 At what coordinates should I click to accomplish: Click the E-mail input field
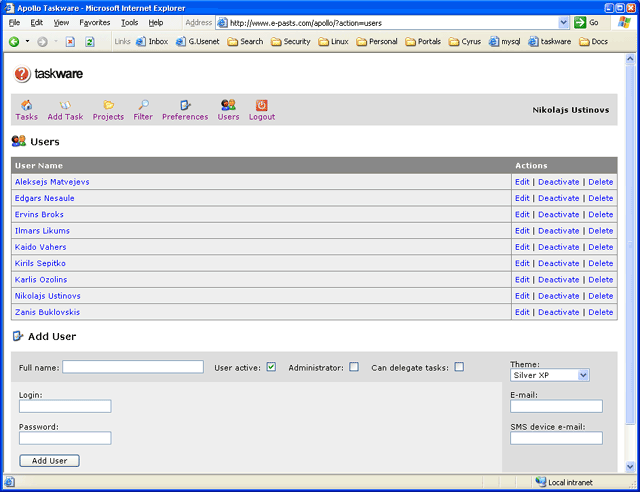556,406
